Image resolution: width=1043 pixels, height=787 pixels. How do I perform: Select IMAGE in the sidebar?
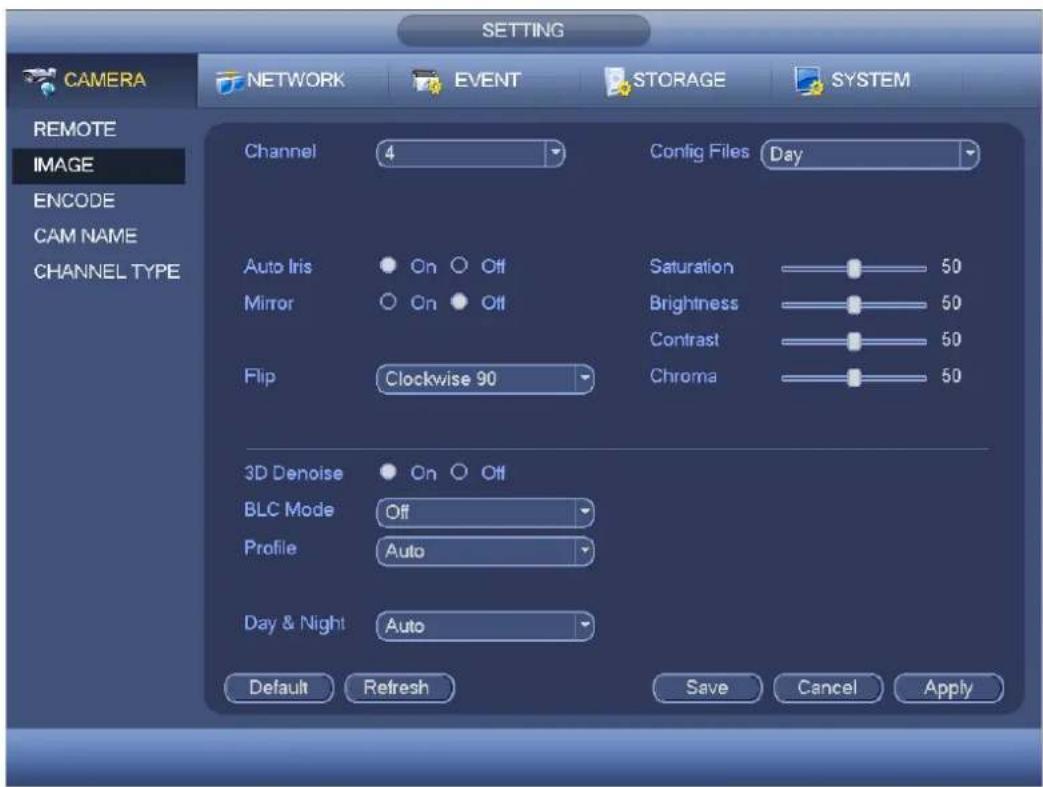coord(98,165)
